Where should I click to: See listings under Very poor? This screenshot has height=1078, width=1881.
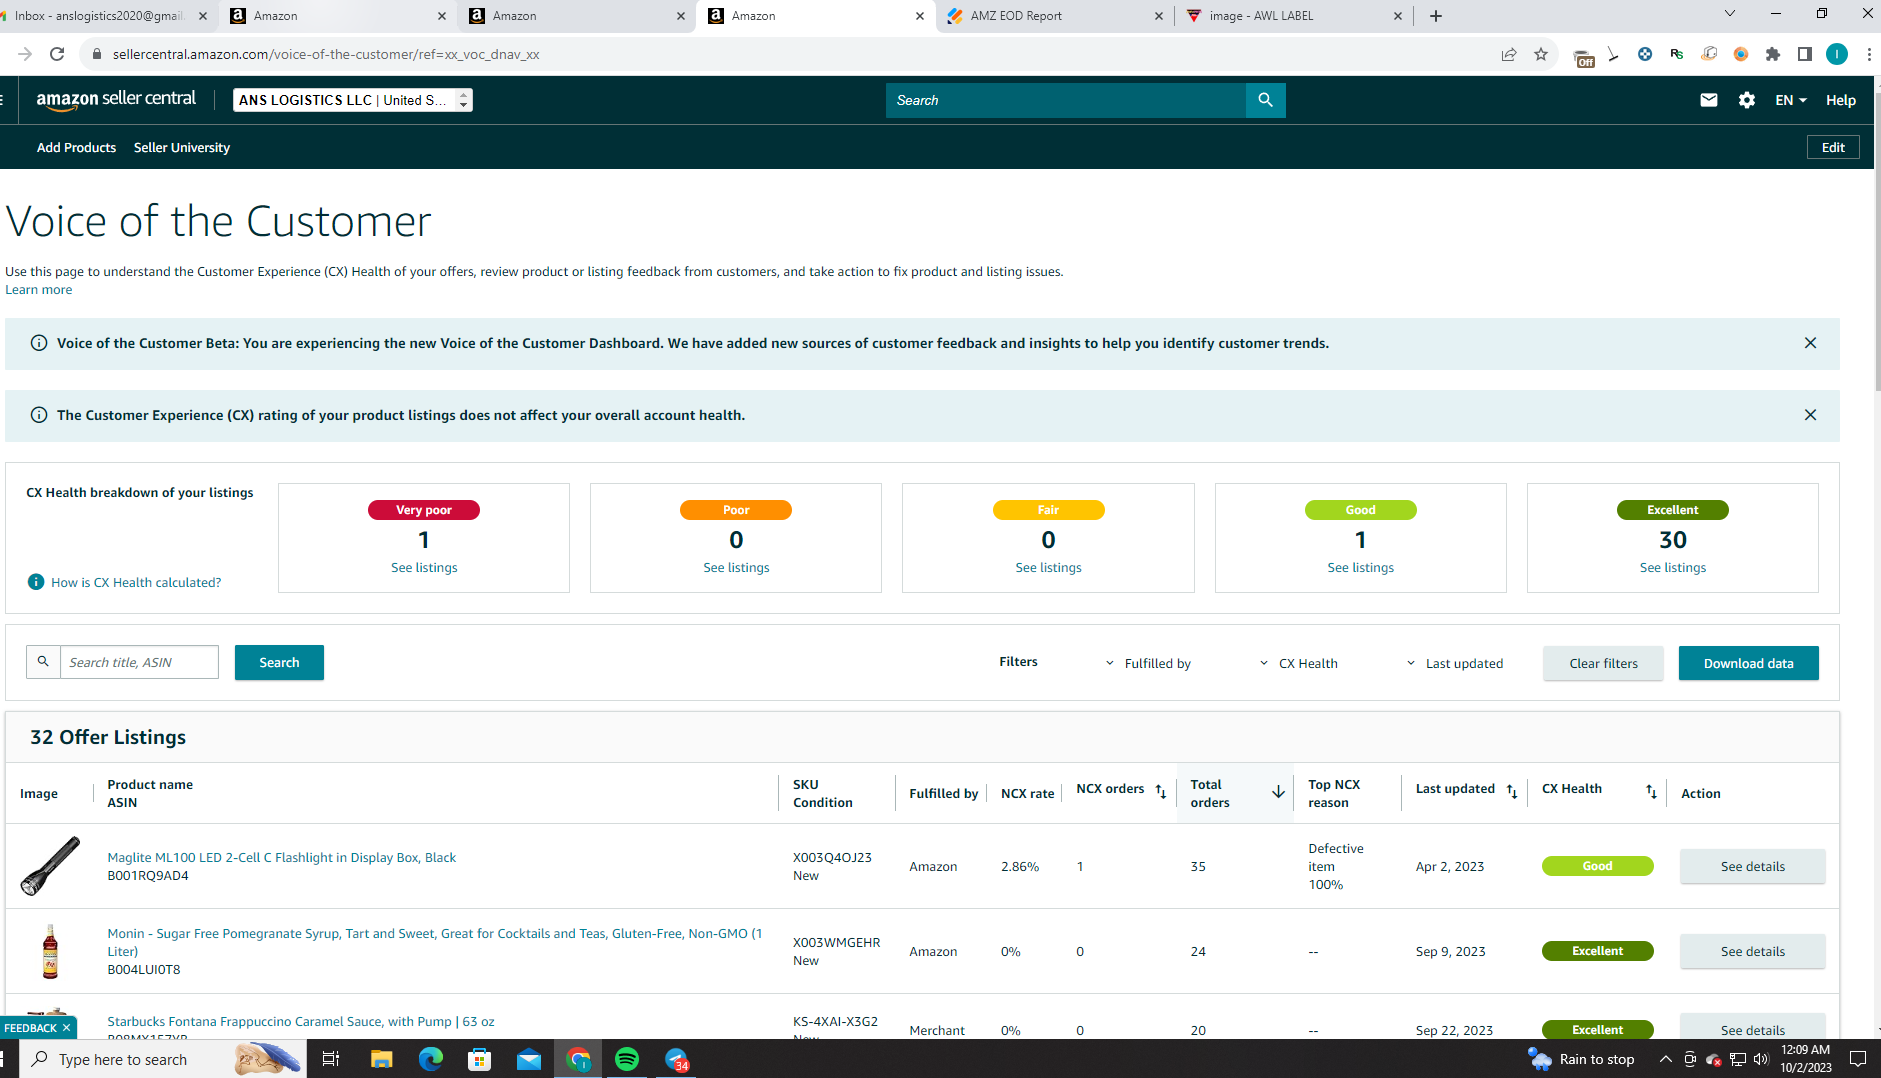[424, 567]
